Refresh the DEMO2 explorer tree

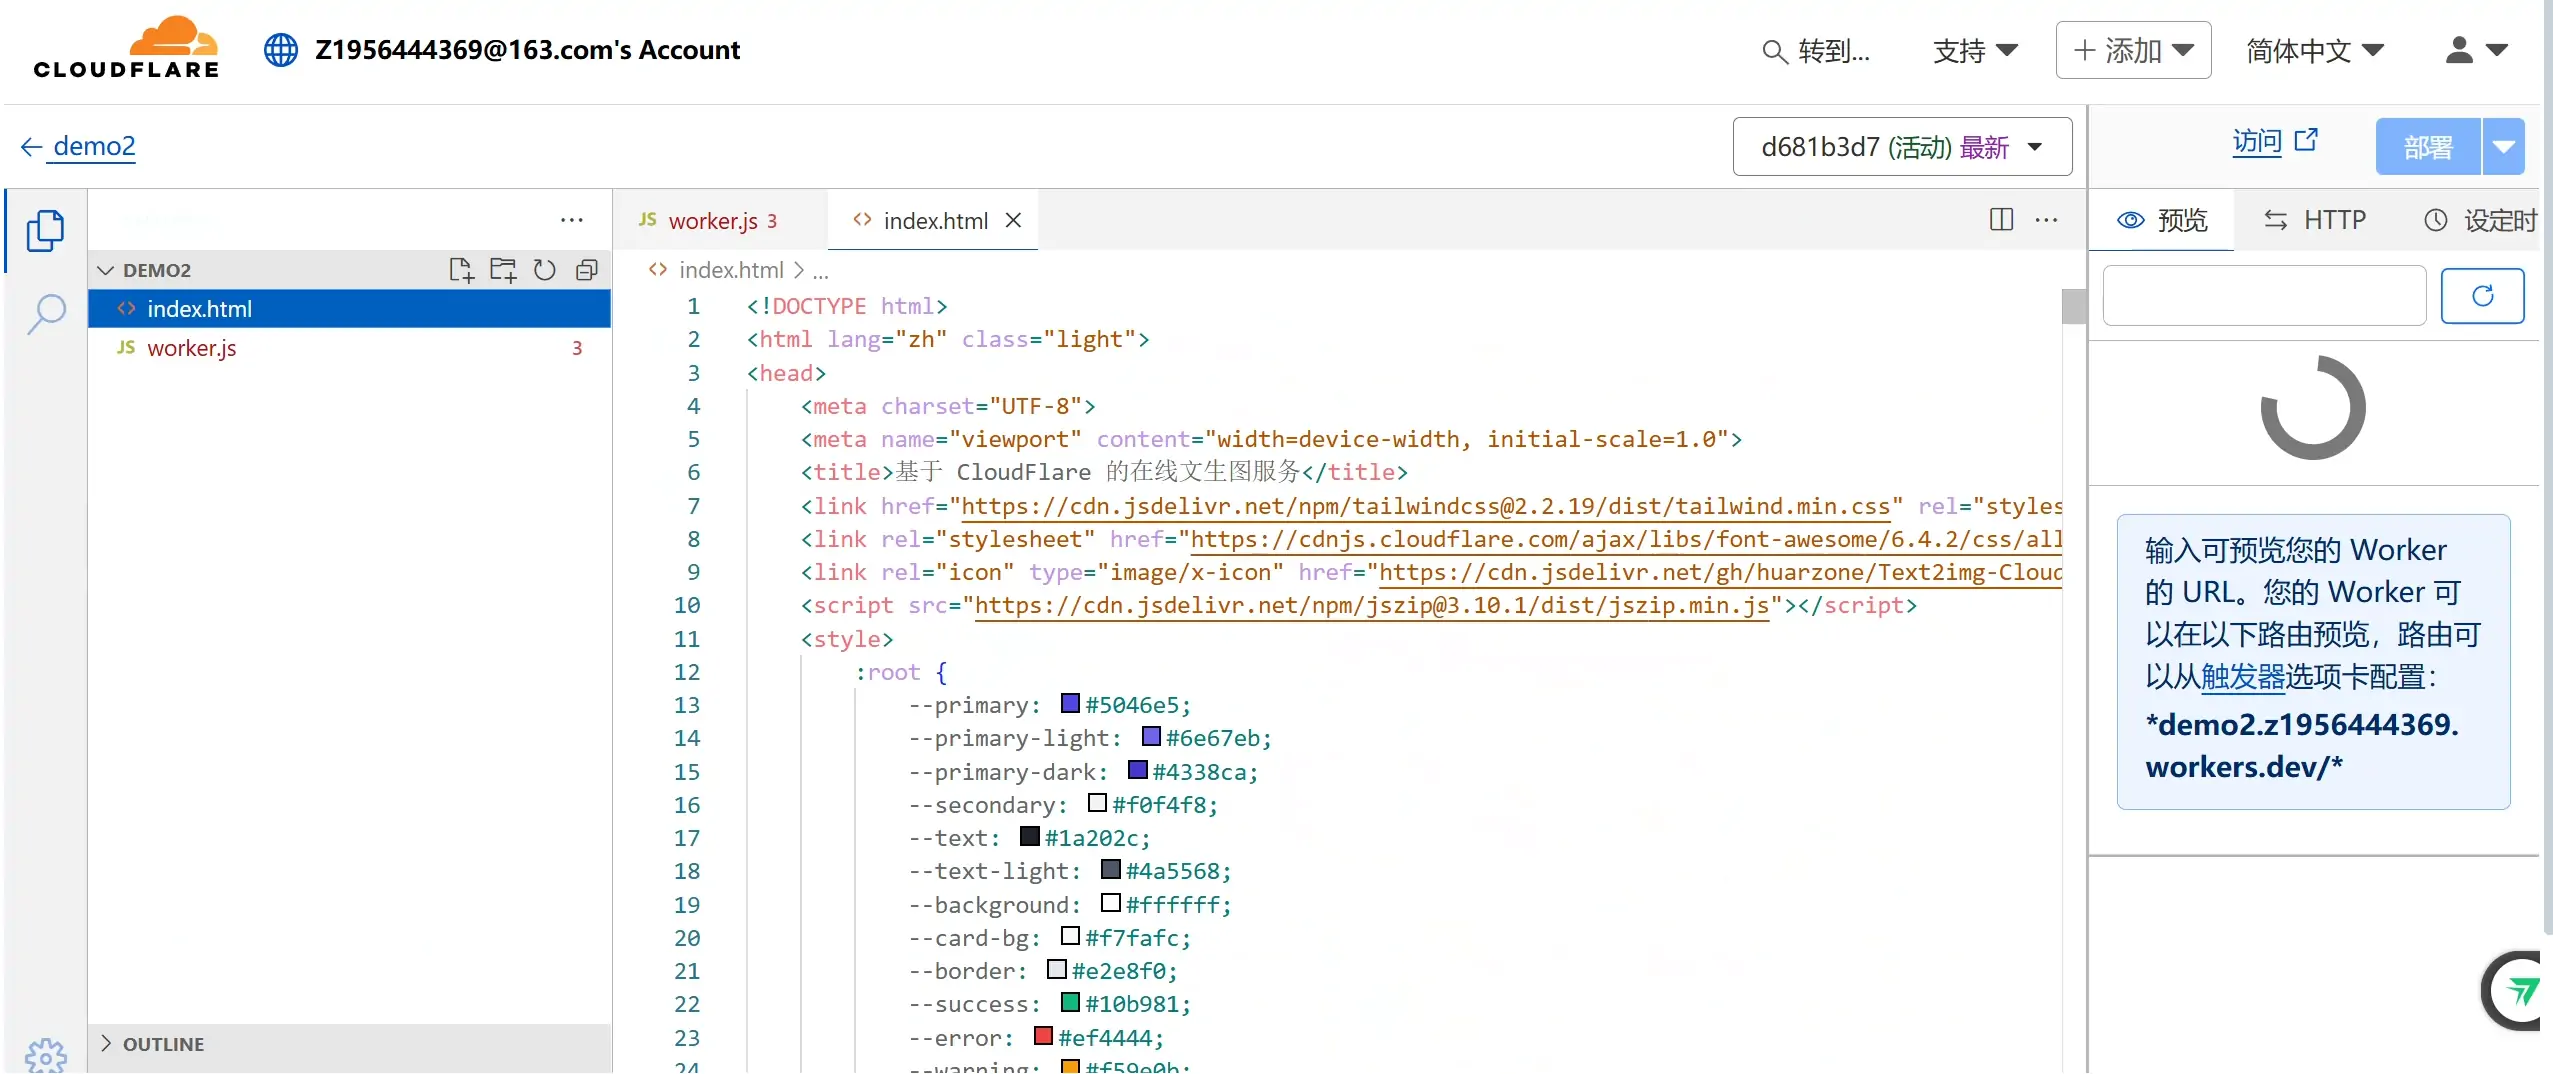[x=545, y=270]
